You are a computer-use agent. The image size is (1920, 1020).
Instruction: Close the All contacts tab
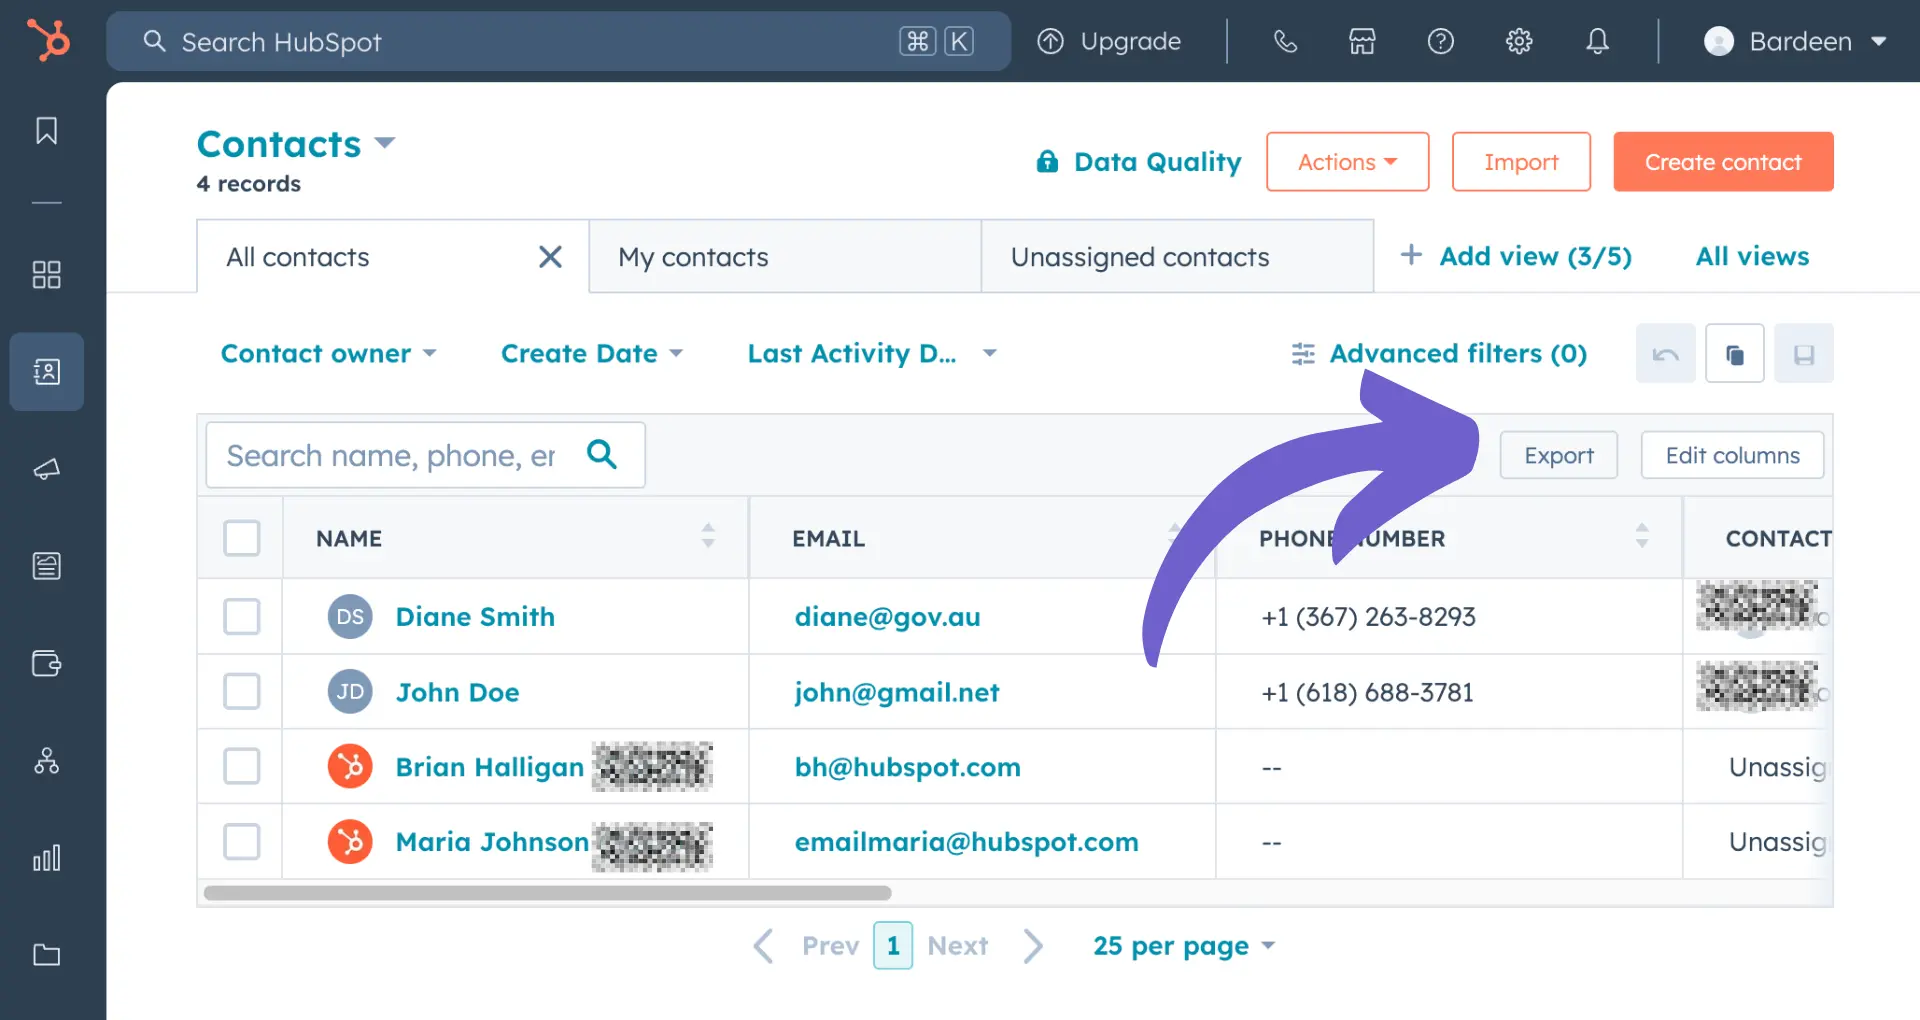pos(550,257)
